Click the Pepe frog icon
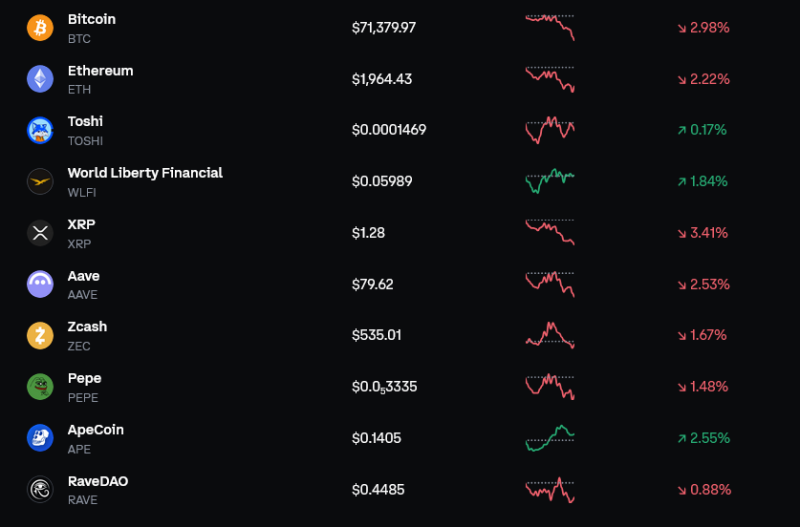Viewport: 800px width, 527px height. [x=40, y=387]
